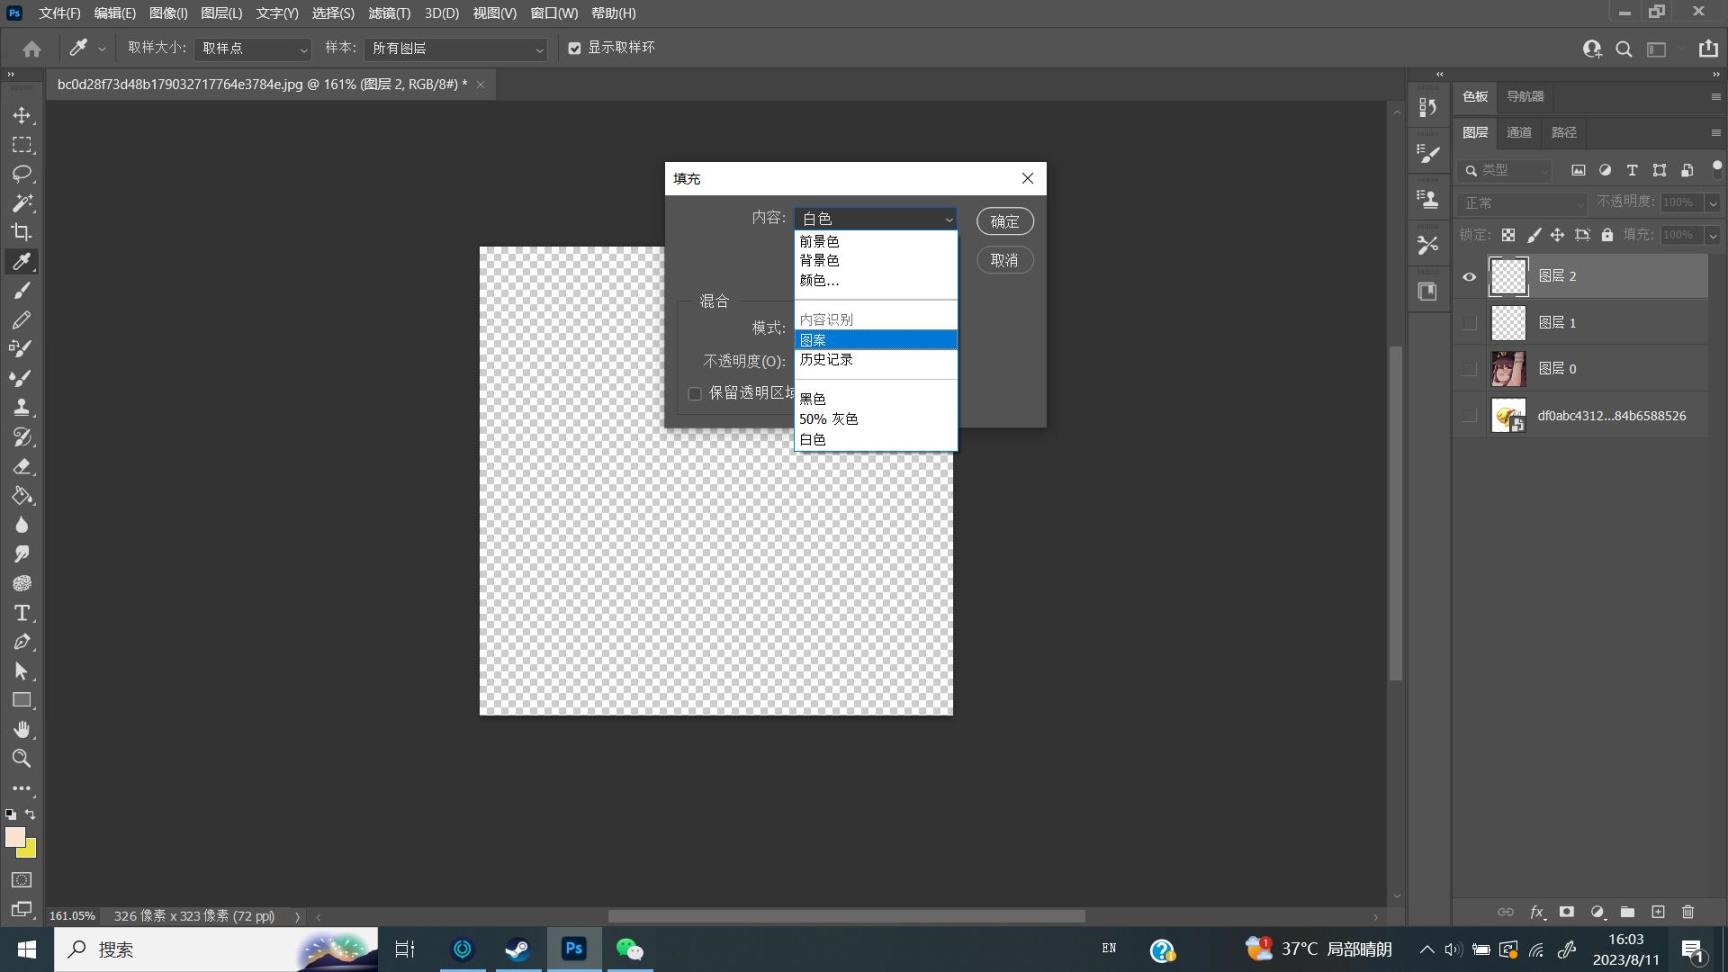This screenshot has height=972, width=1728.
Task: Choose 黑色 from the contents list
Action: click(876, 399)
